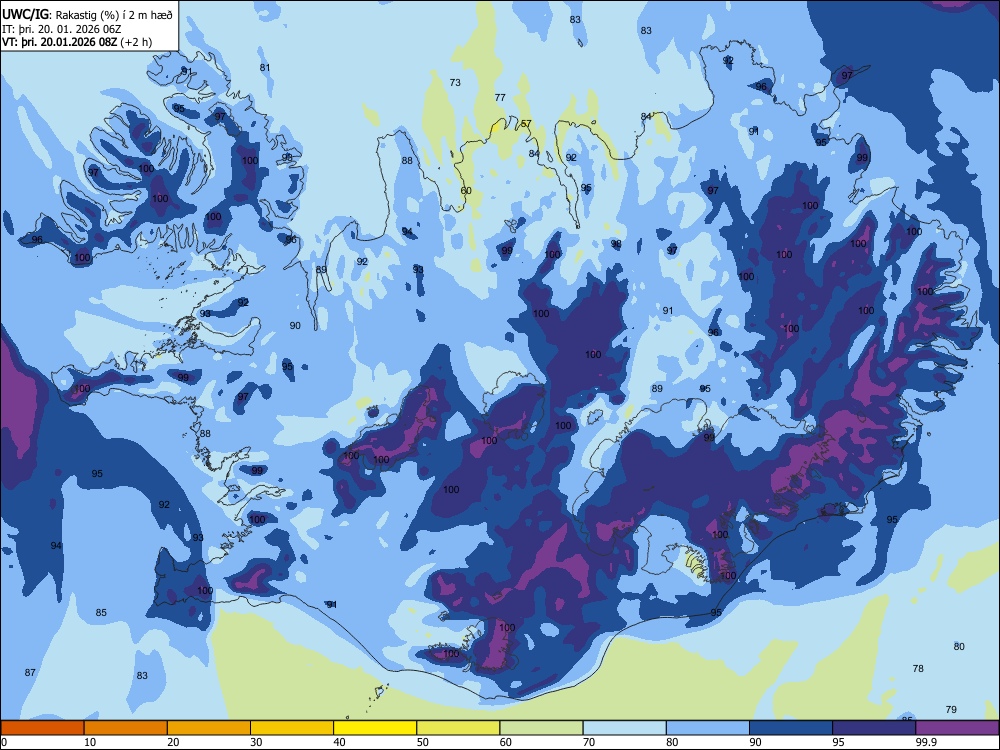The height and width of the screenshot is (750, 1000).
Task: Click the 'IT: þri. 20. 01. 2026 06Z' line
Action: [62, 29]
